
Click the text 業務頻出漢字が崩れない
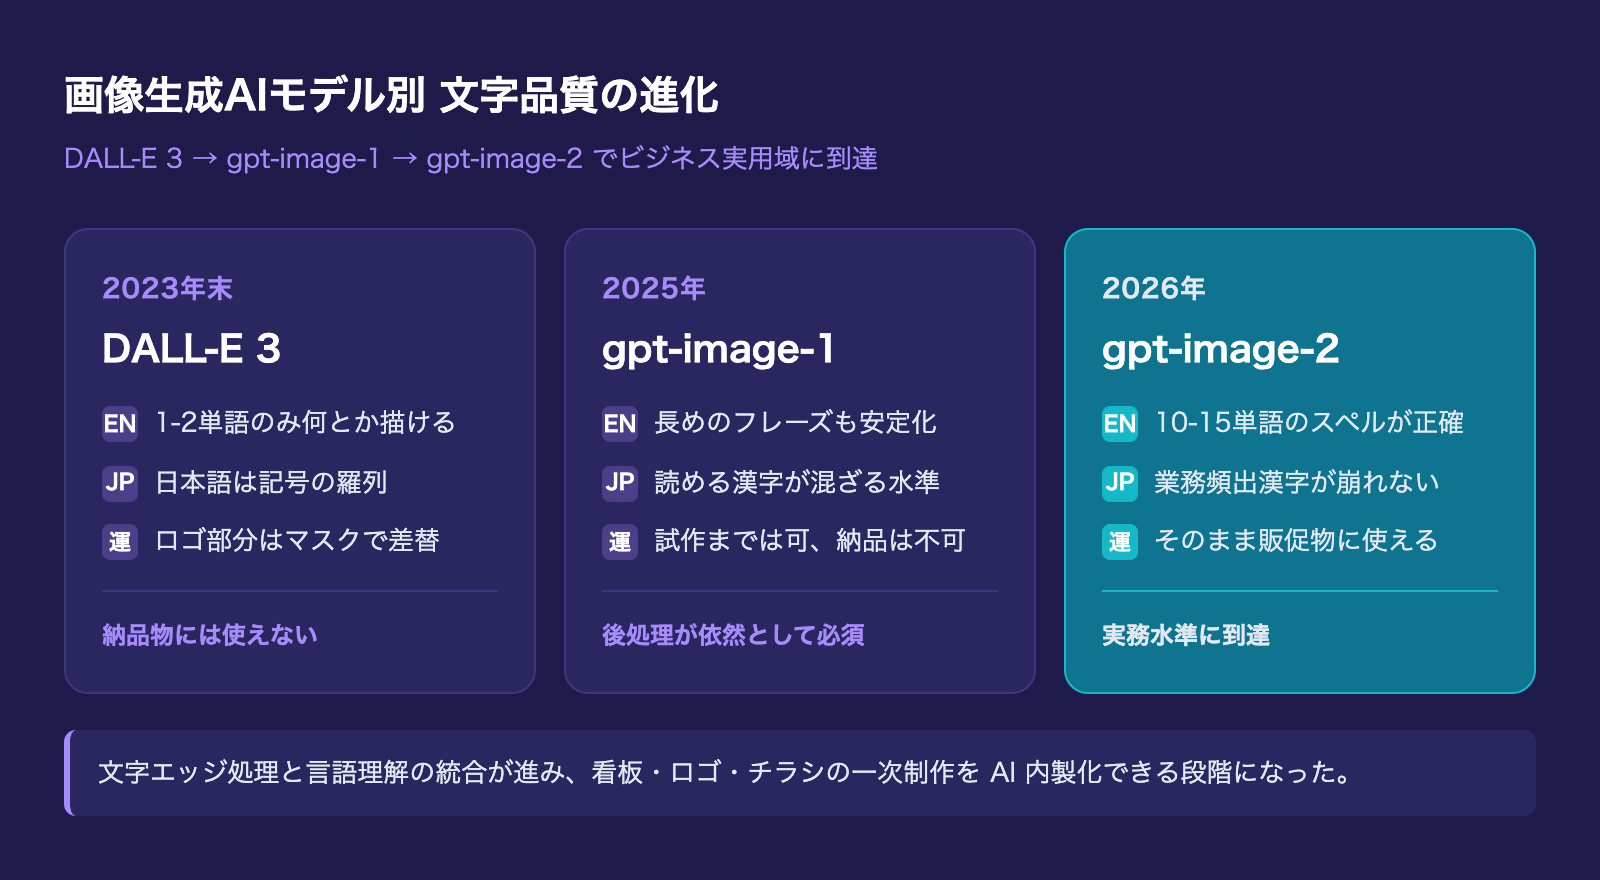(1297, 482)
